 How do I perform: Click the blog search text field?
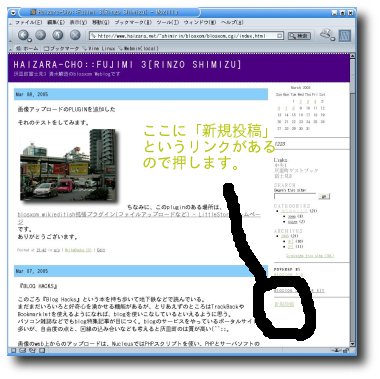click(x=295, y=196)
